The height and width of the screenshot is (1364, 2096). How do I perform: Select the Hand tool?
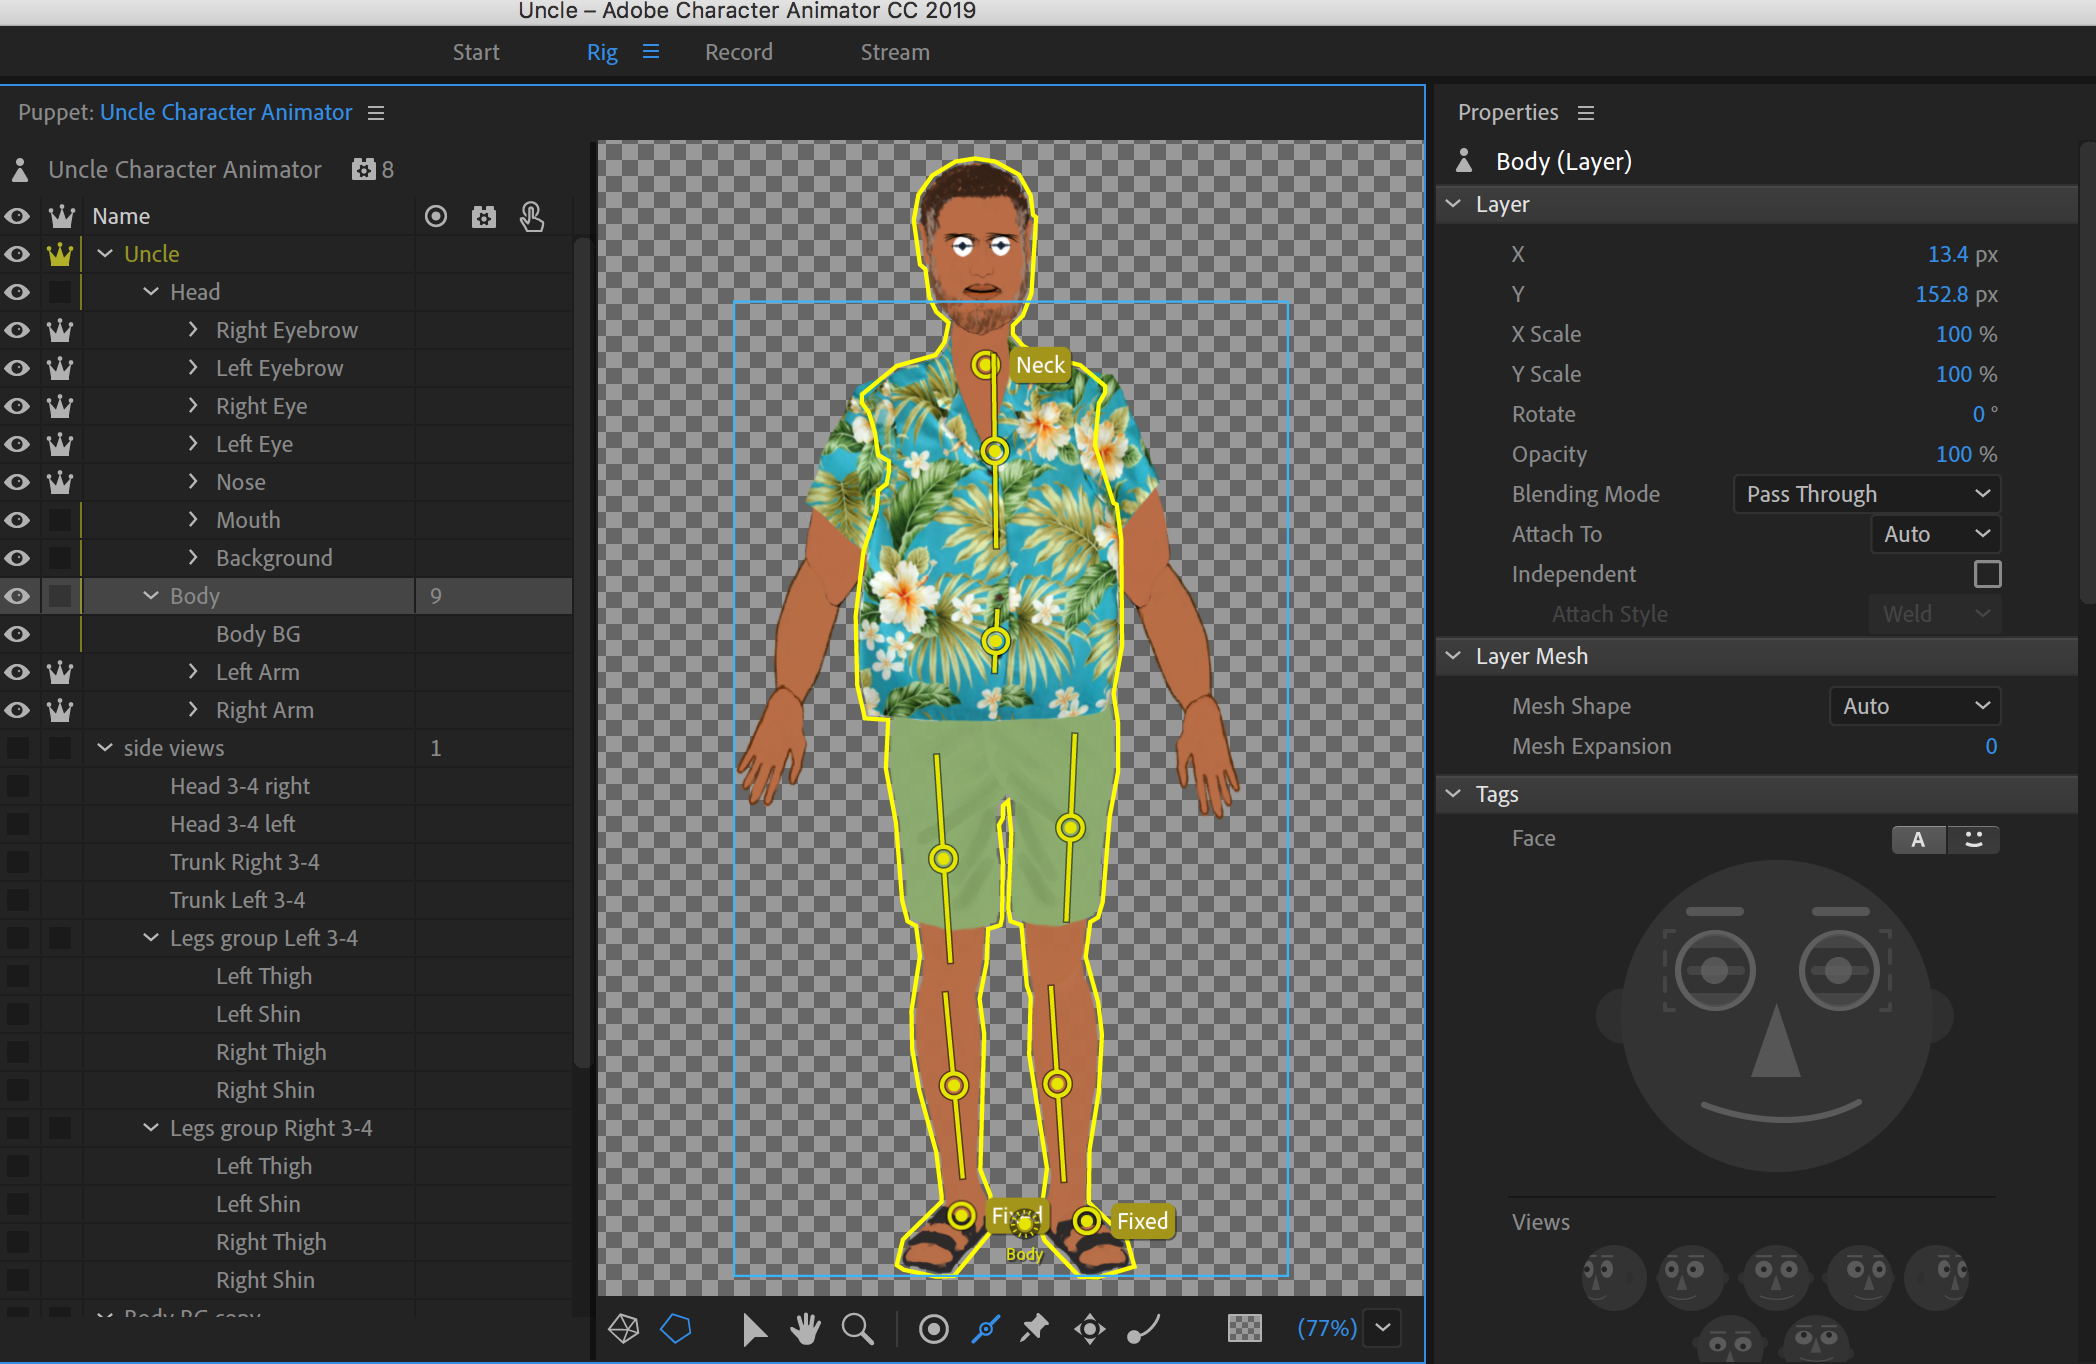[x=805, y=1329]
